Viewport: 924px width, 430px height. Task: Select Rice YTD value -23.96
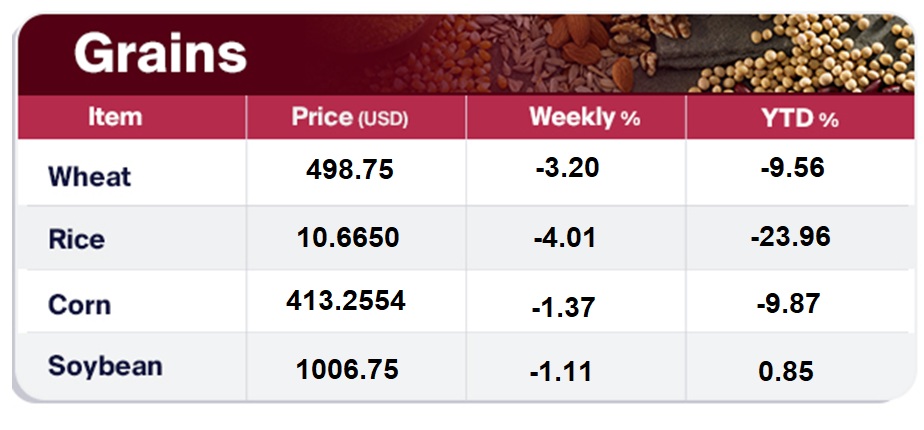tap(790, 237)
